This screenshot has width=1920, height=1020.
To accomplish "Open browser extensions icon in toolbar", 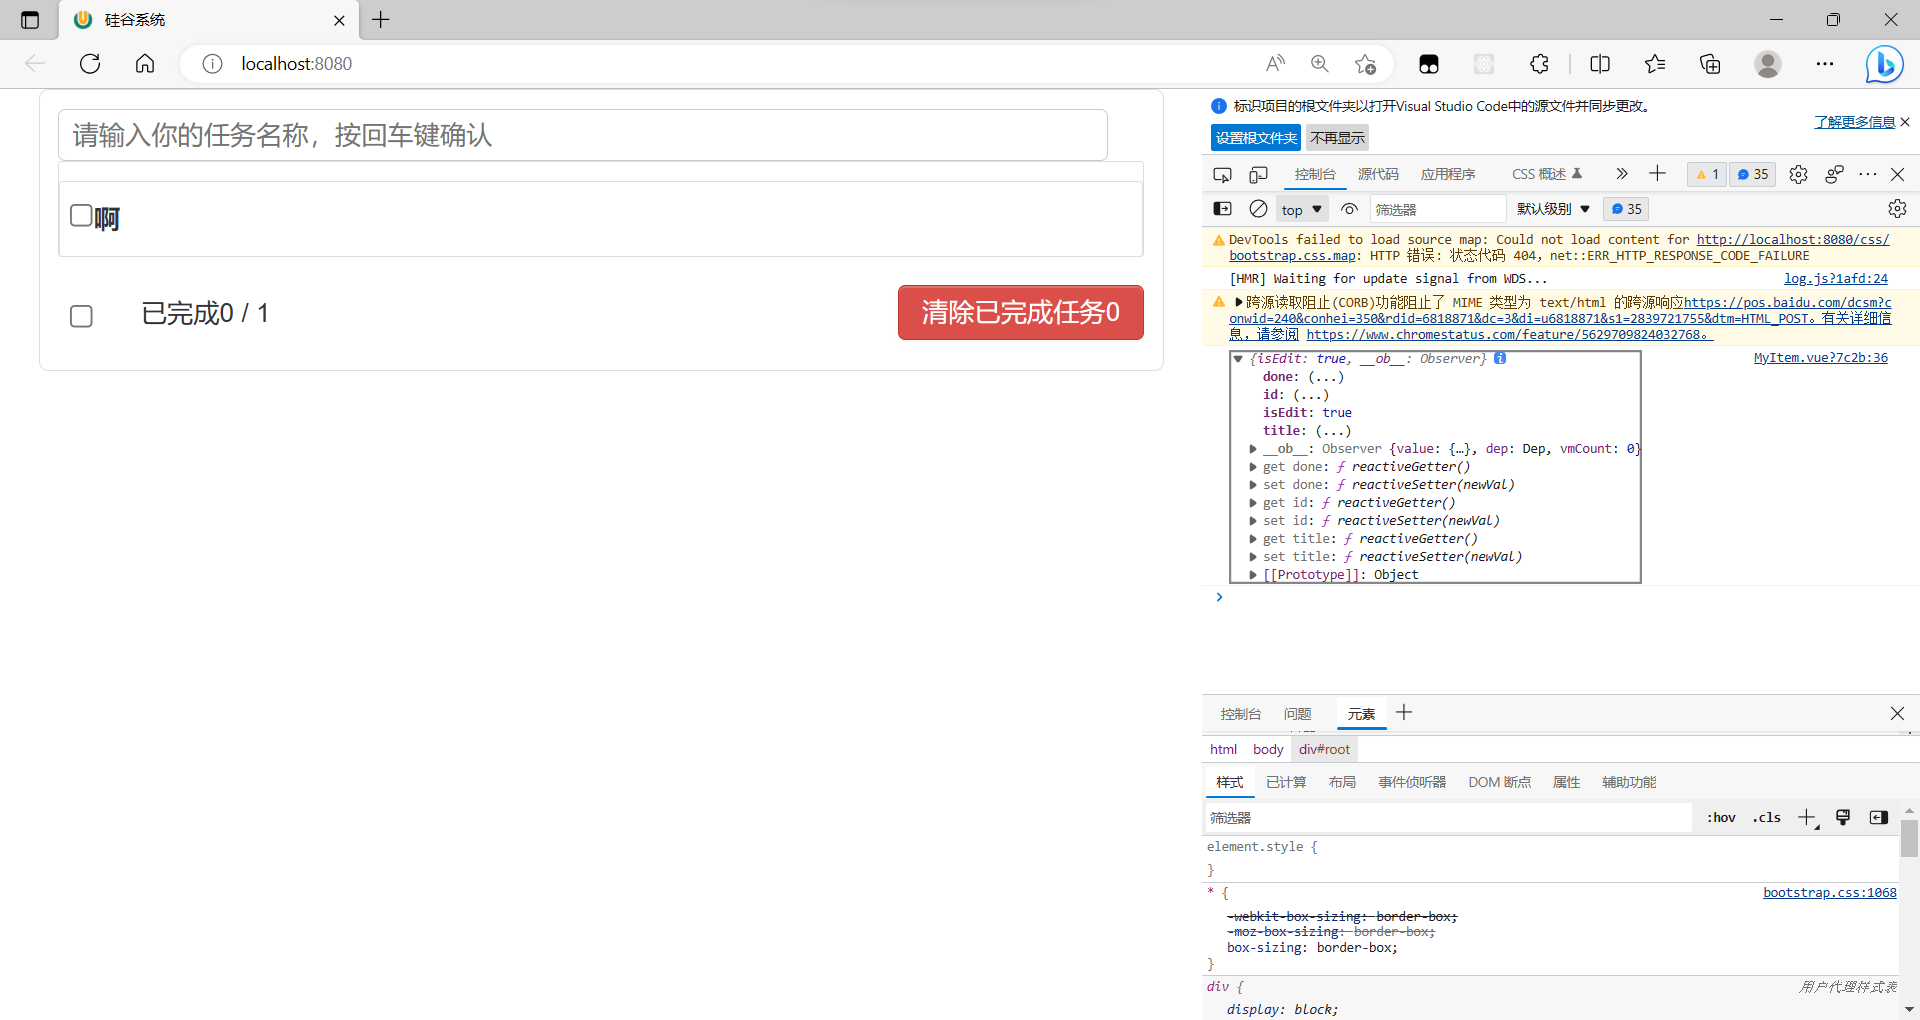I will click(1538, 63).
